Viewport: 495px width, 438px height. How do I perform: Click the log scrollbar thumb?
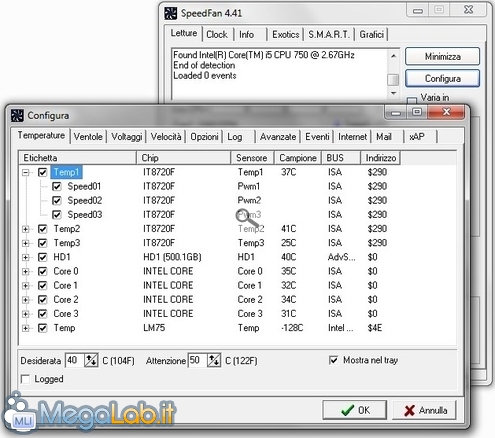pos(393,79)
